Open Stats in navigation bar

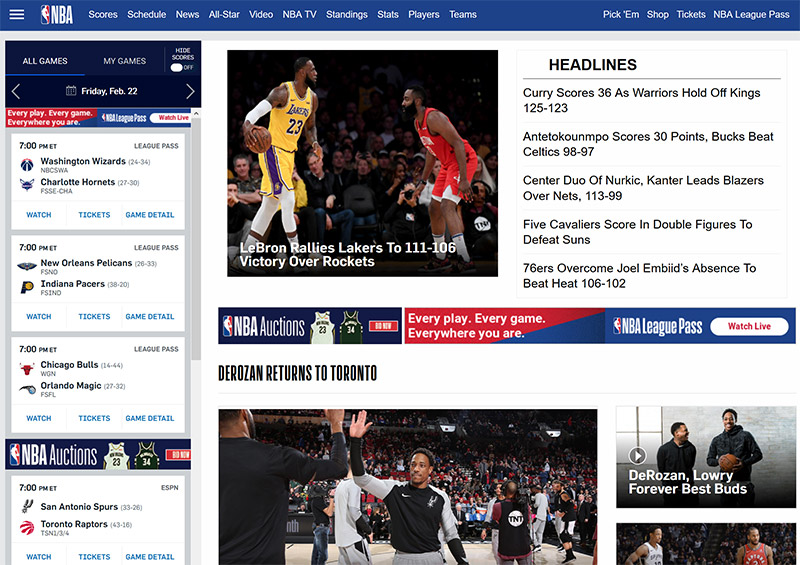tap(388, 15)
